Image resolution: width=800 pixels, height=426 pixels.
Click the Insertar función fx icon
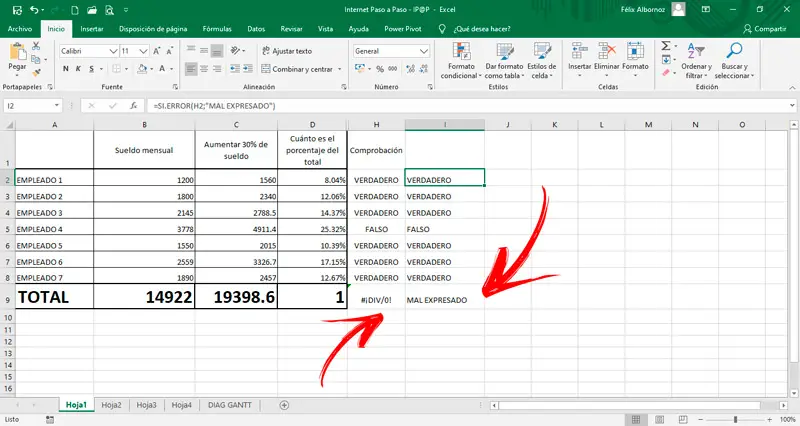[135, 105]
